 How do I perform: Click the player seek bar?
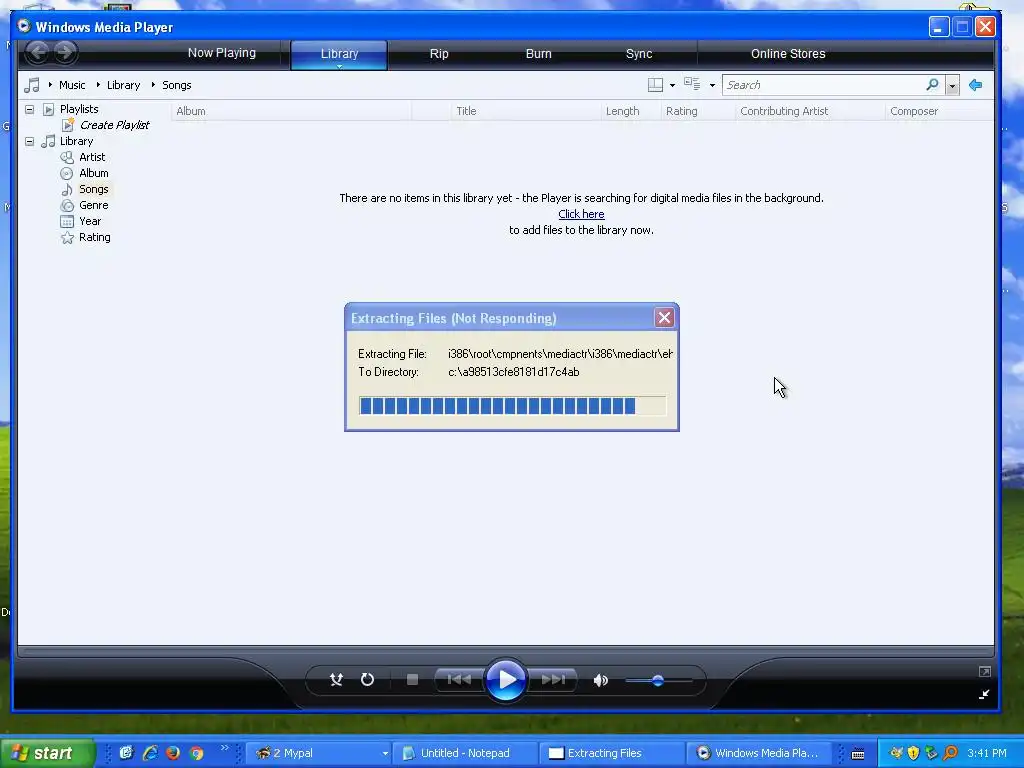click(505, 651)
